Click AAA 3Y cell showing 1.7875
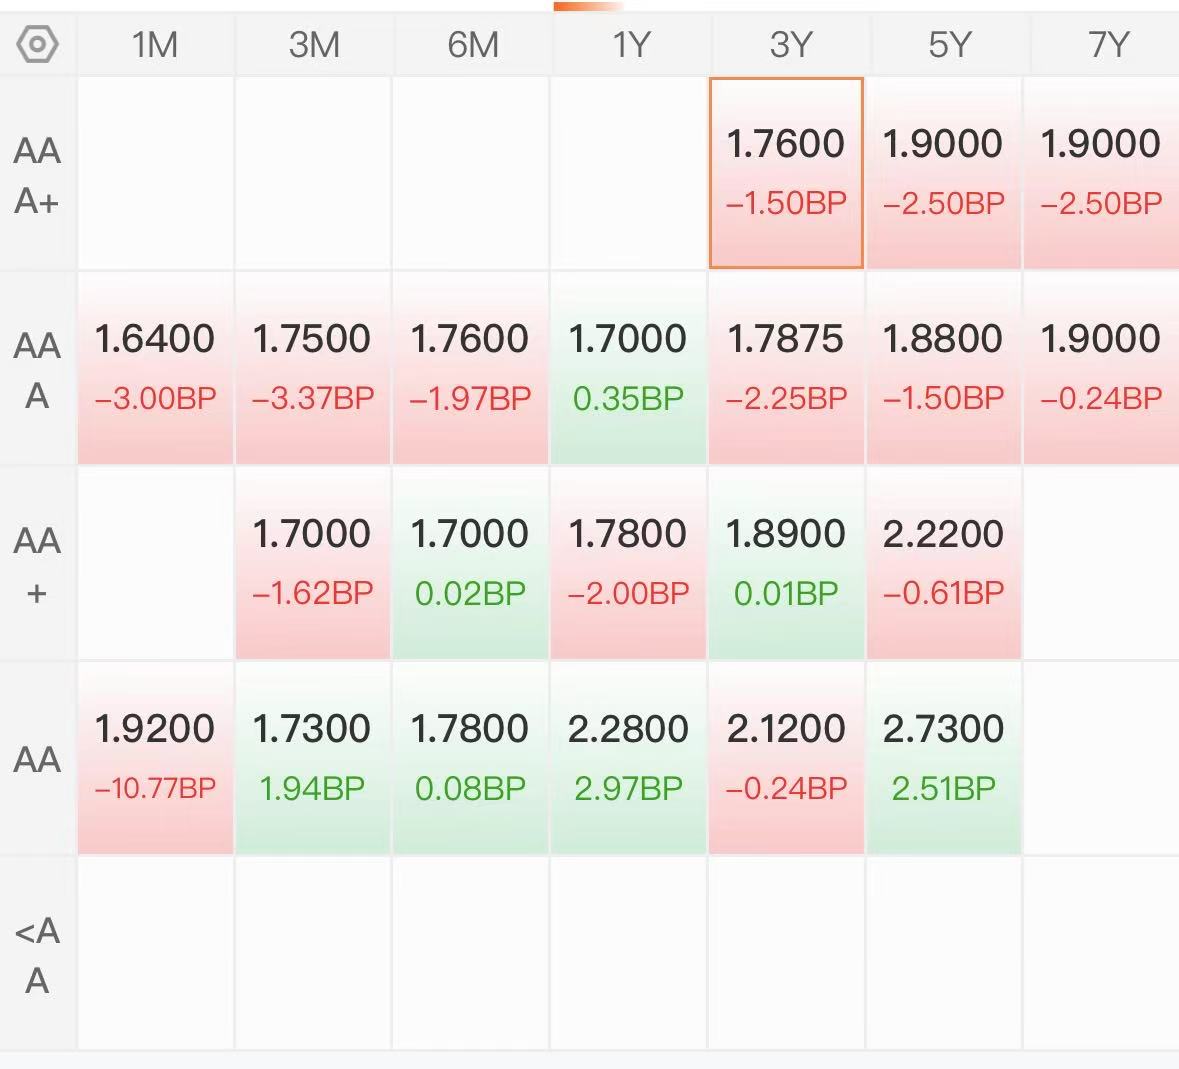 [786, 368]
